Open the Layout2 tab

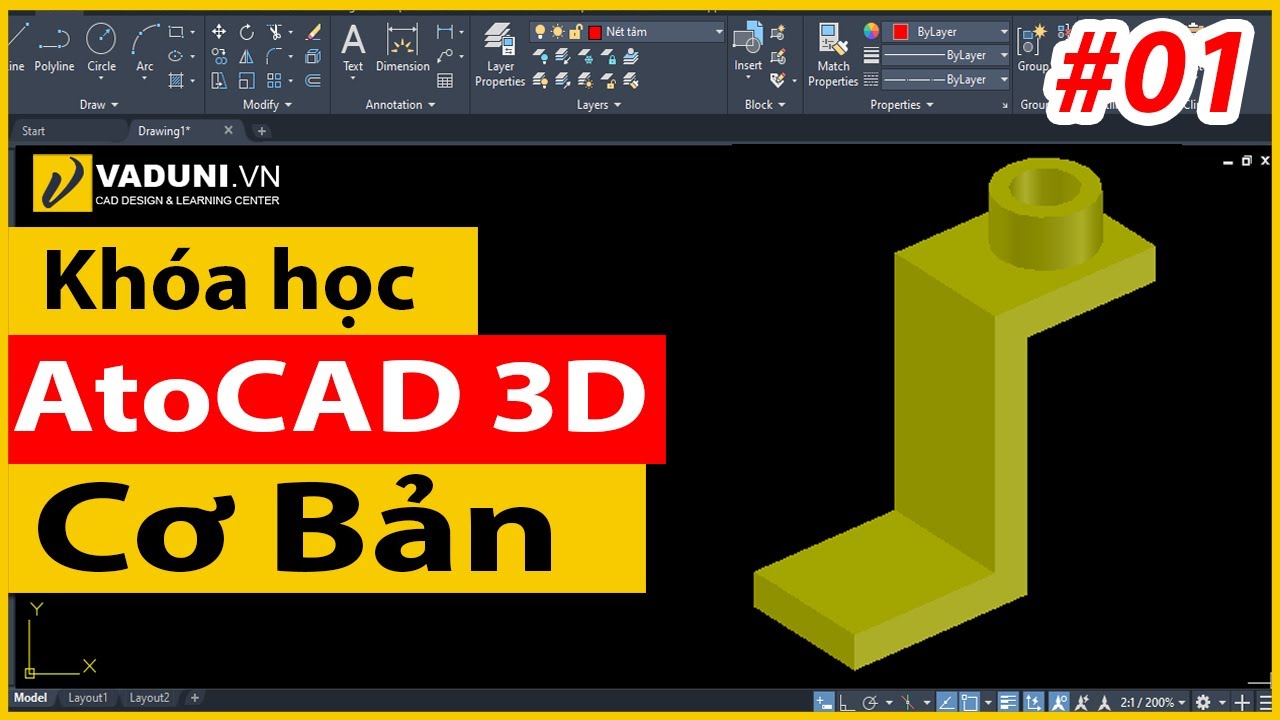(149, 698)
